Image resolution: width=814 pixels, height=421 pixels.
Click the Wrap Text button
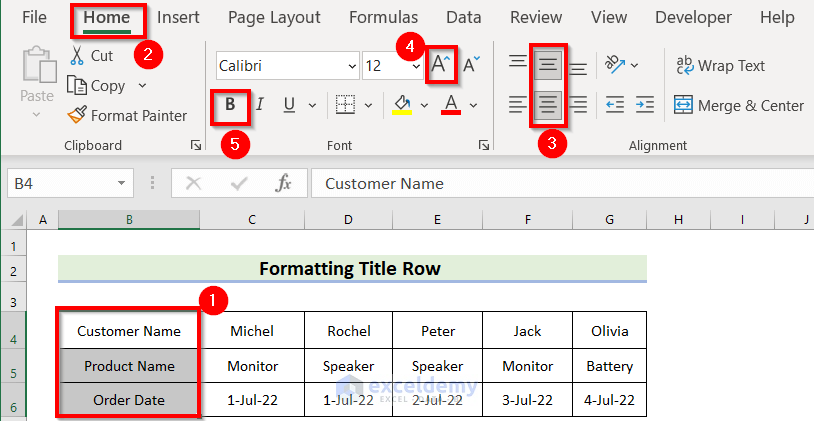point(720,66)
